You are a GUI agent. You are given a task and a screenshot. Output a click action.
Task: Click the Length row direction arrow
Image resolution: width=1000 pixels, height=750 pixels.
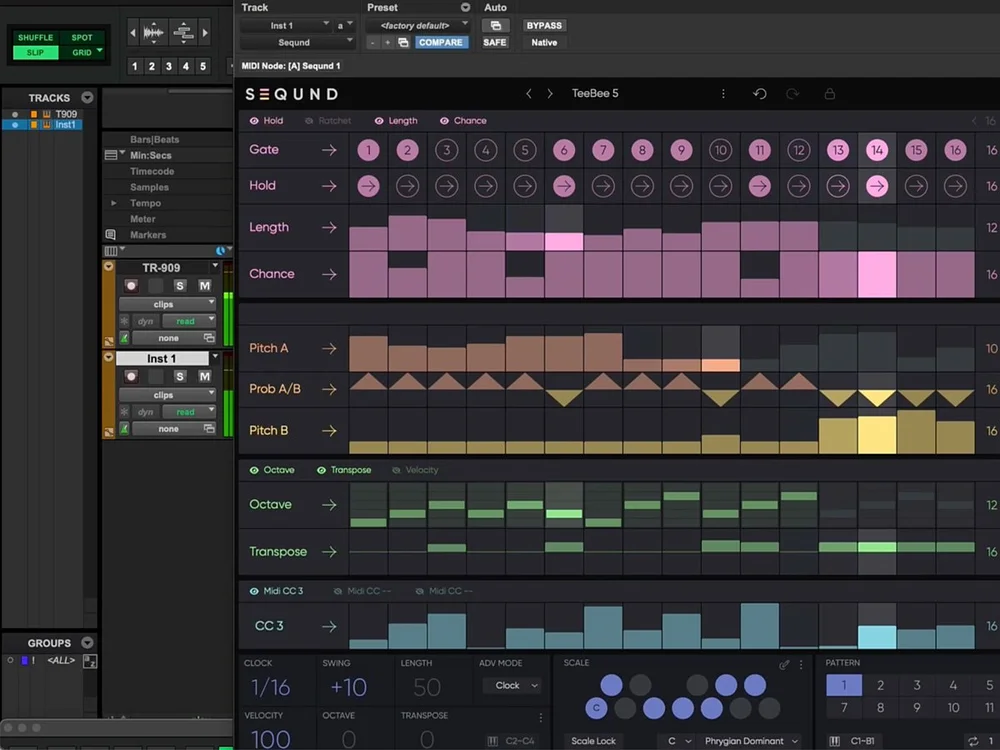tap(329, 227)
